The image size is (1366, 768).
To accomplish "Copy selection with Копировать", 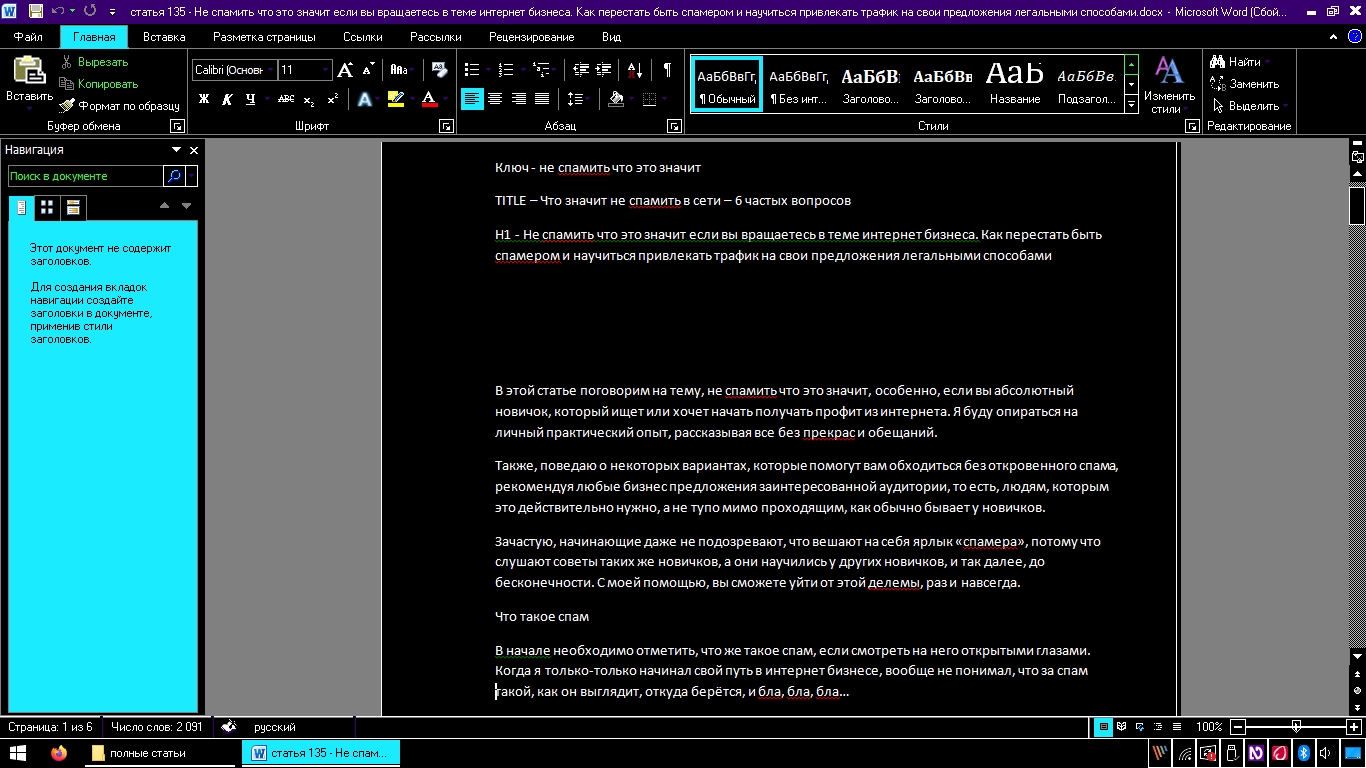I will [x=98, y=84].
